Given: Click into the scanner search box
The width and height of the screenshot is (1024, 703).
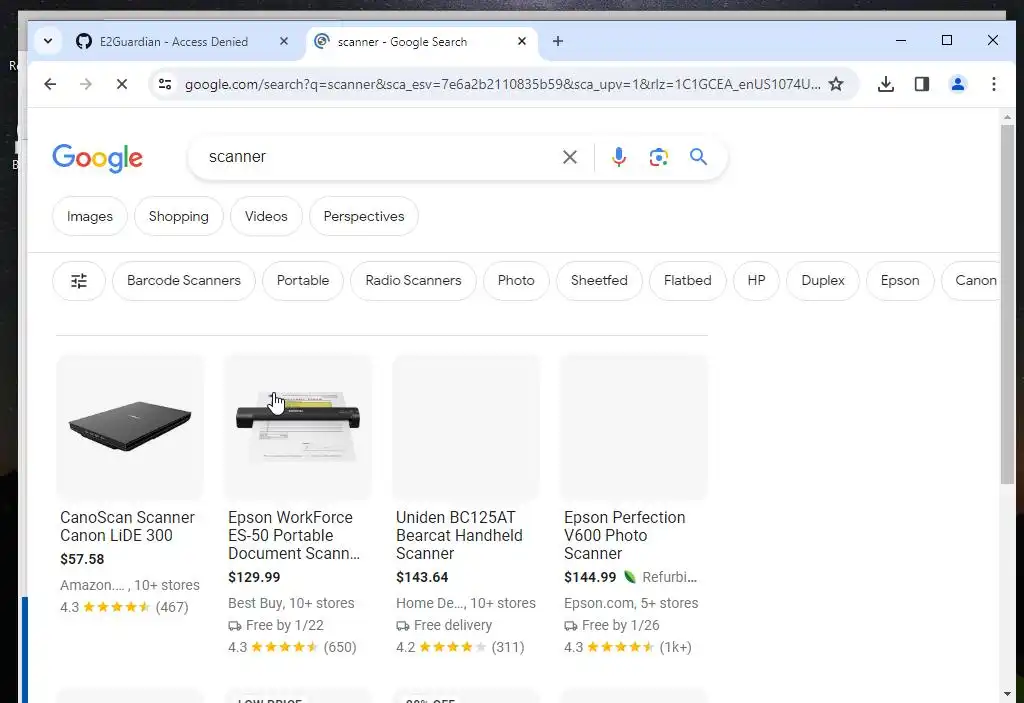Looking at the screenshot, I should coord(379,157).
